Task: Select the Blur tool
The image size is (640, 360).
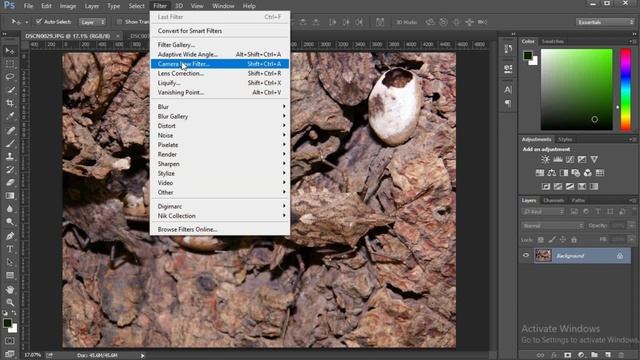Action: point(10,209)
